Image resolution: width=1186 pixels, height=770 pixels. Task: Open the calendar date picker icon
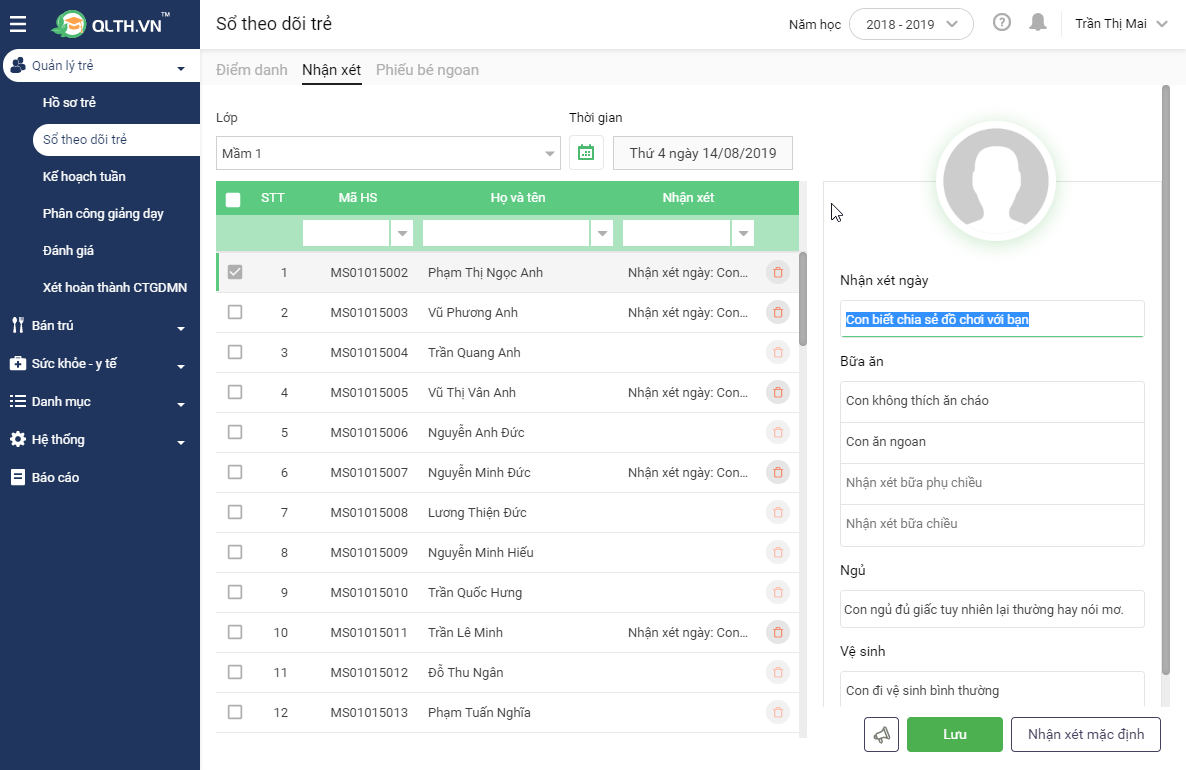pos(586,153)
